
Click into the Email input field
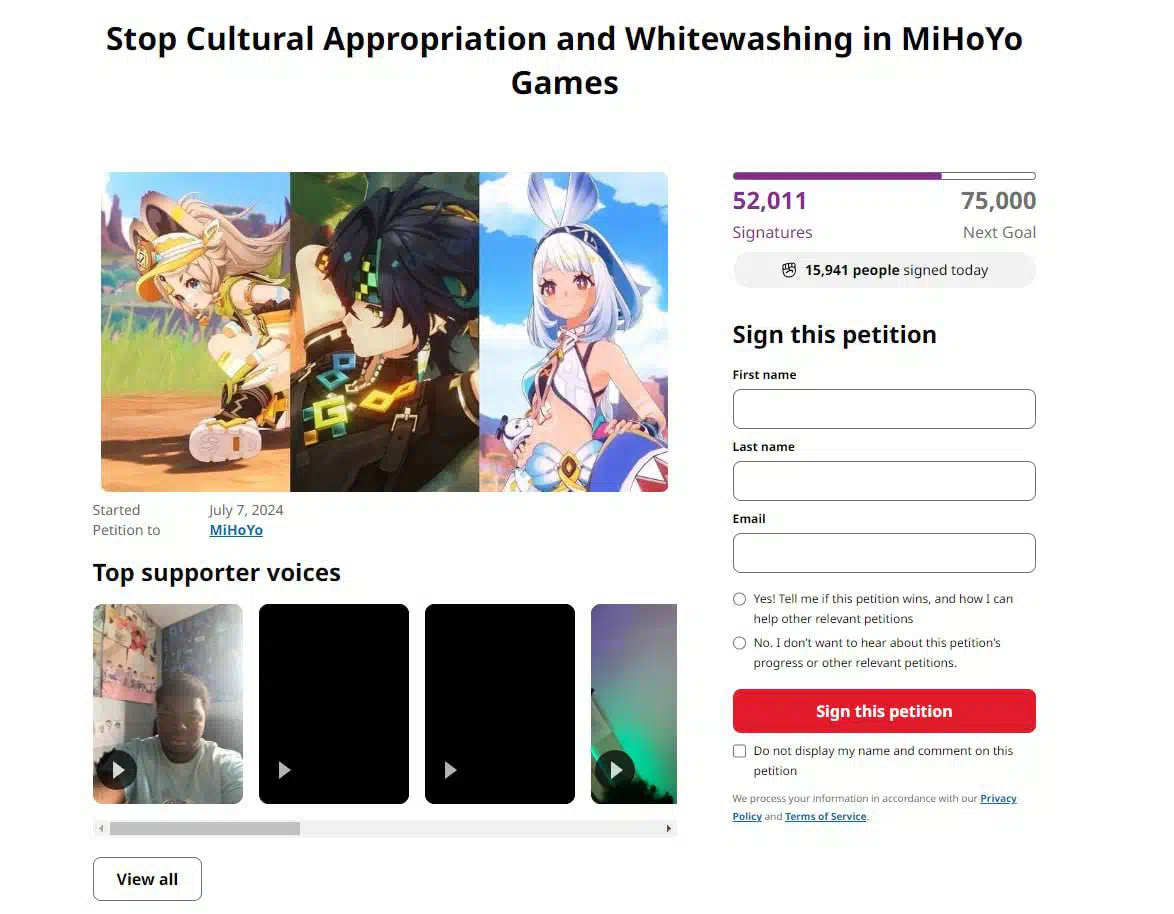884,552
